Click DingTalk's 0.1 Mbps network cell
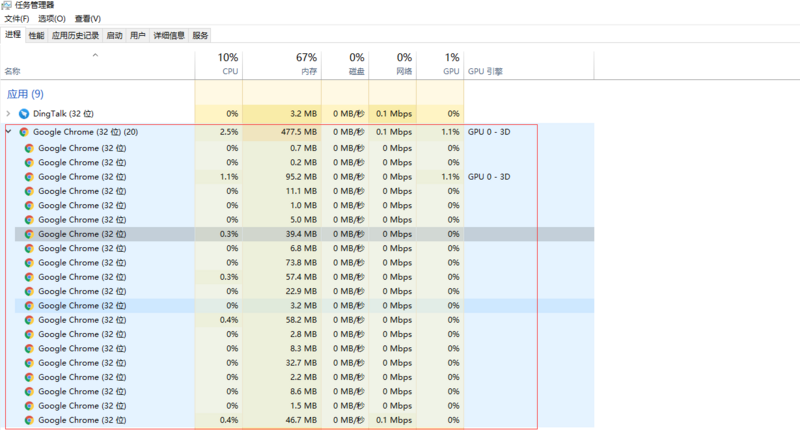The image size is (800, 430). tap(394, 114)
